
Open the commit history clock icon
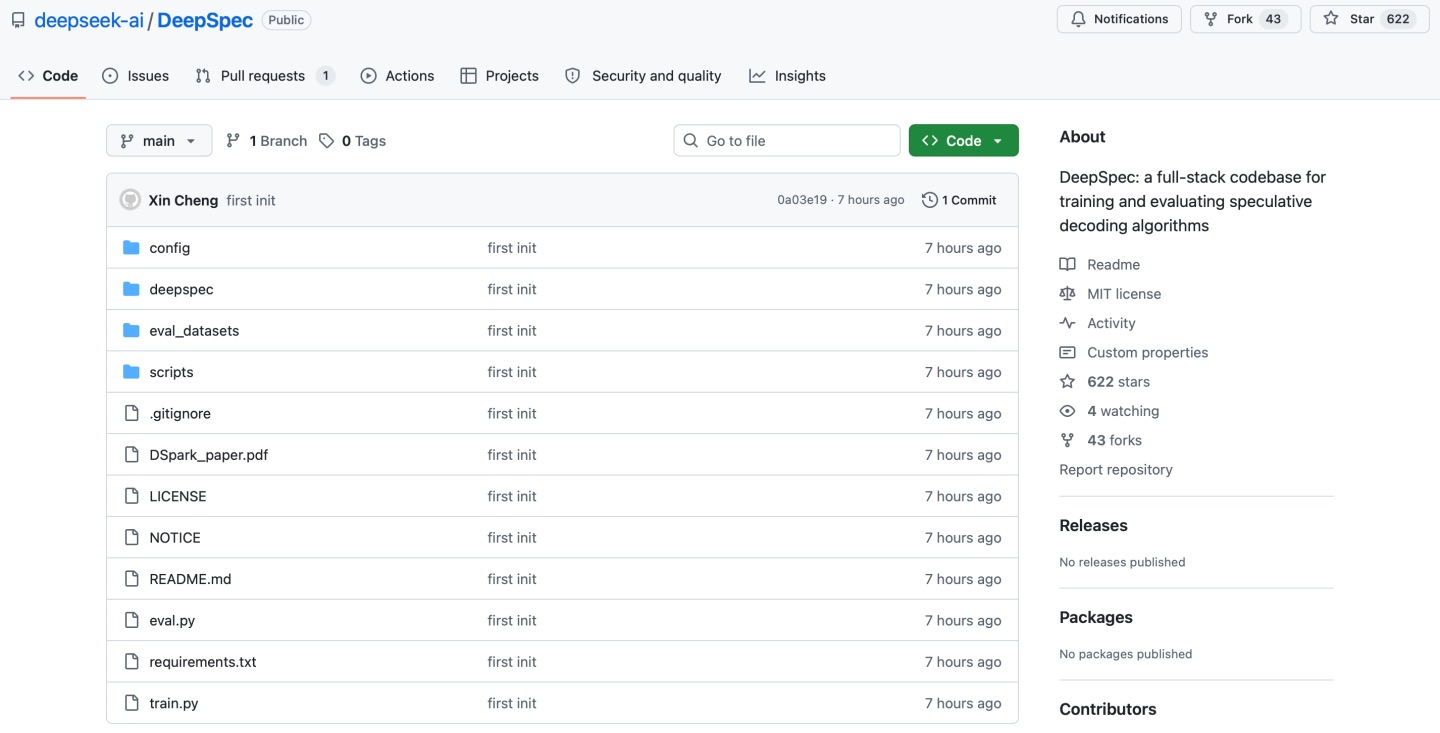point(929,200)
